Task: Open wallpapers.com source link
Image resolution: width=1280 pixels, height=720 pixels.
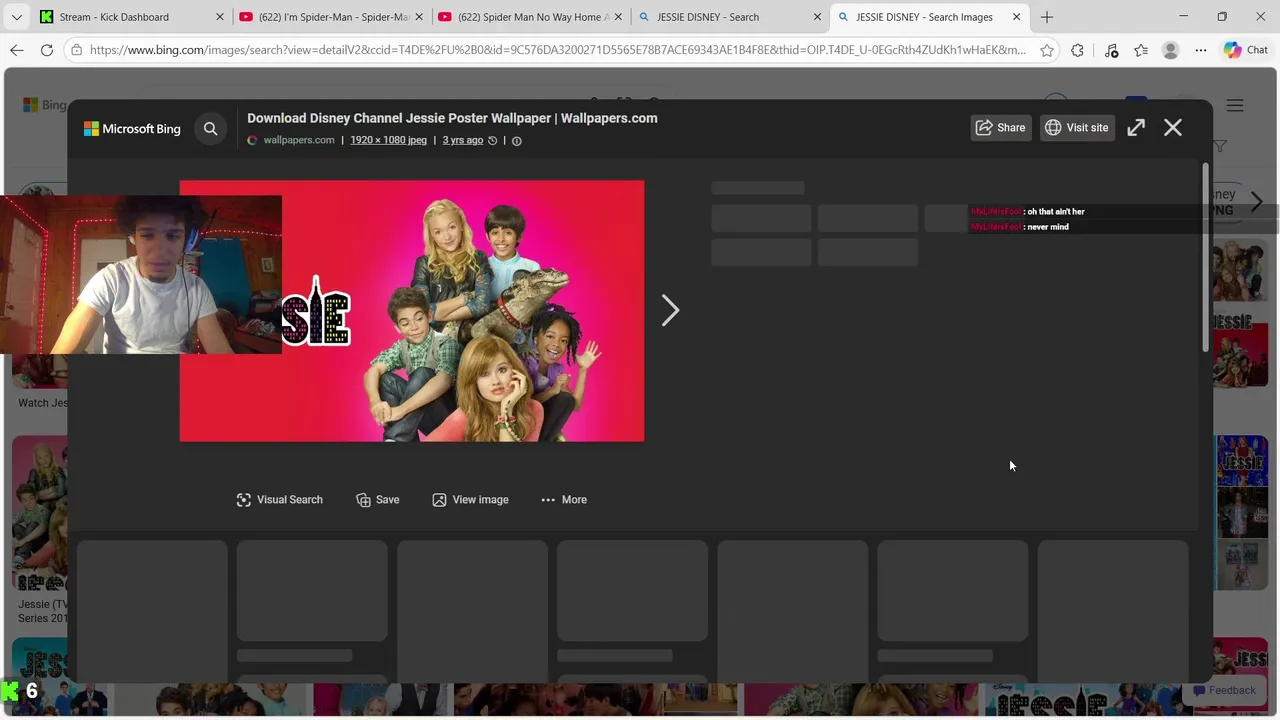Action: 298,140
